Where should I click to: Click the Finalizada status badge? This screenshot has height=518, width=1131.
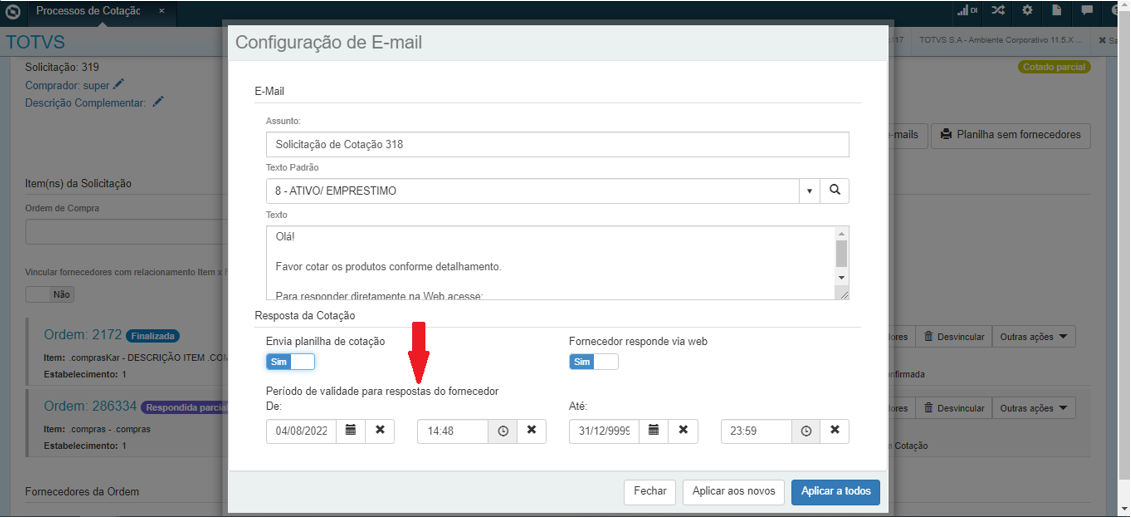coord(152,336)
